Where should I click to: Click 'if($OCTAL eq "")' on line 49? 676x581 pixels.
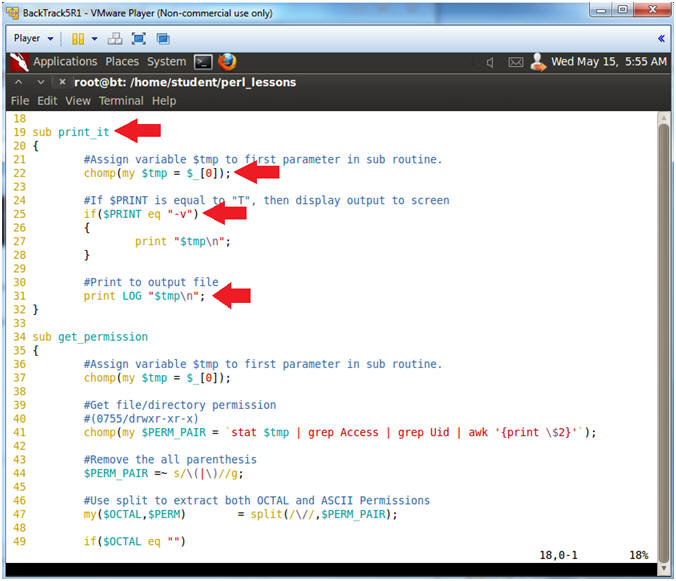[x=135, y=542]
